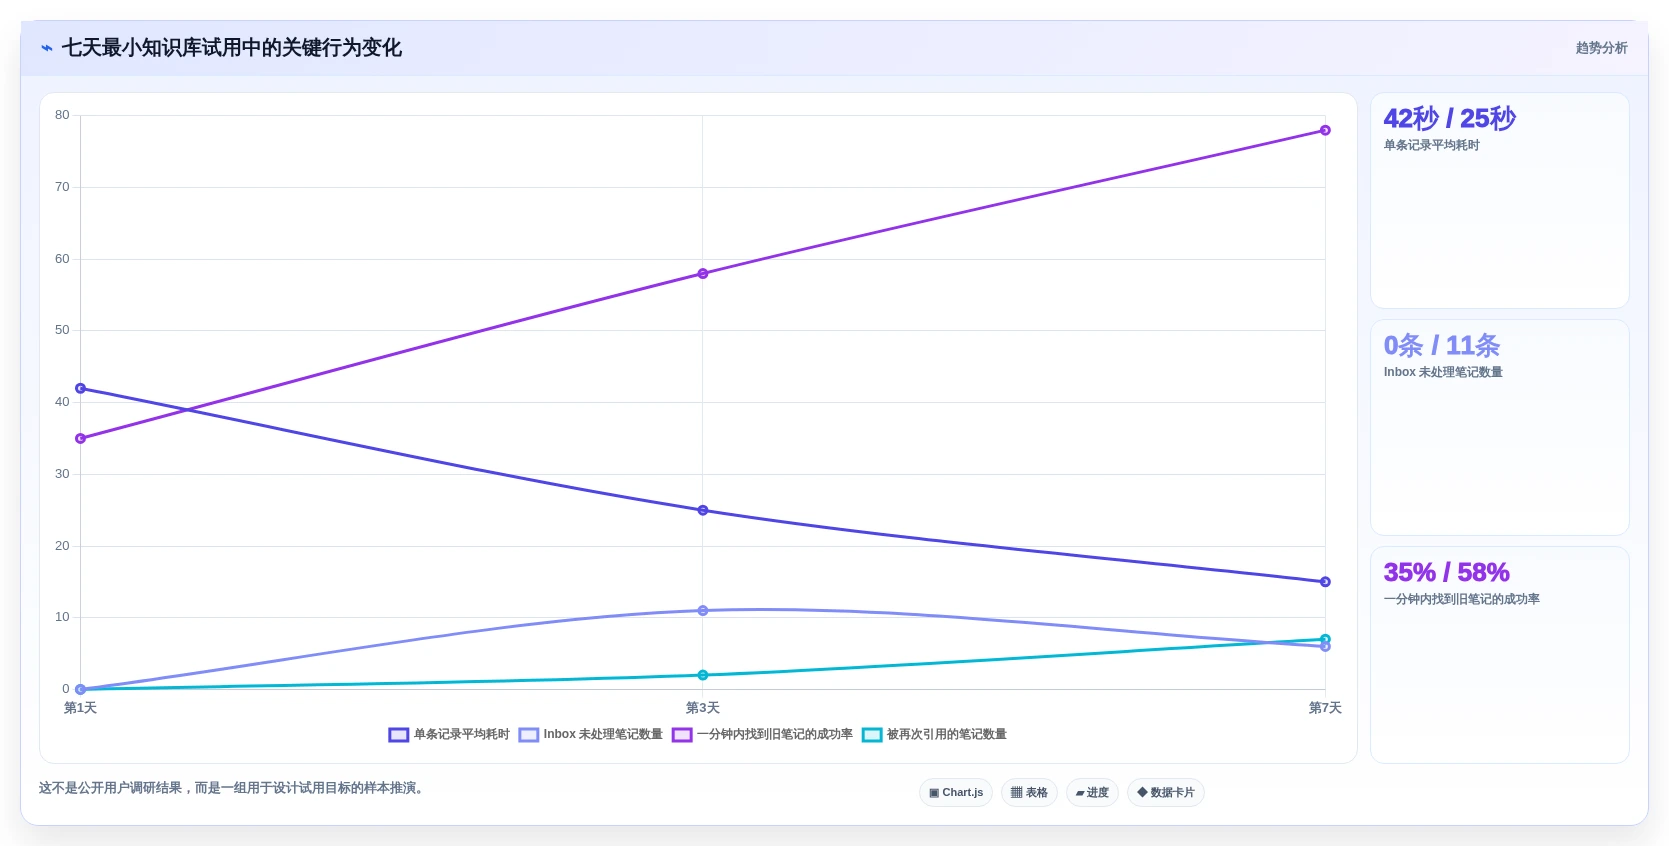Viewport: 1669px width, 846px height.
Task: Click the 80 y-axis tick label
Action: 62,115
